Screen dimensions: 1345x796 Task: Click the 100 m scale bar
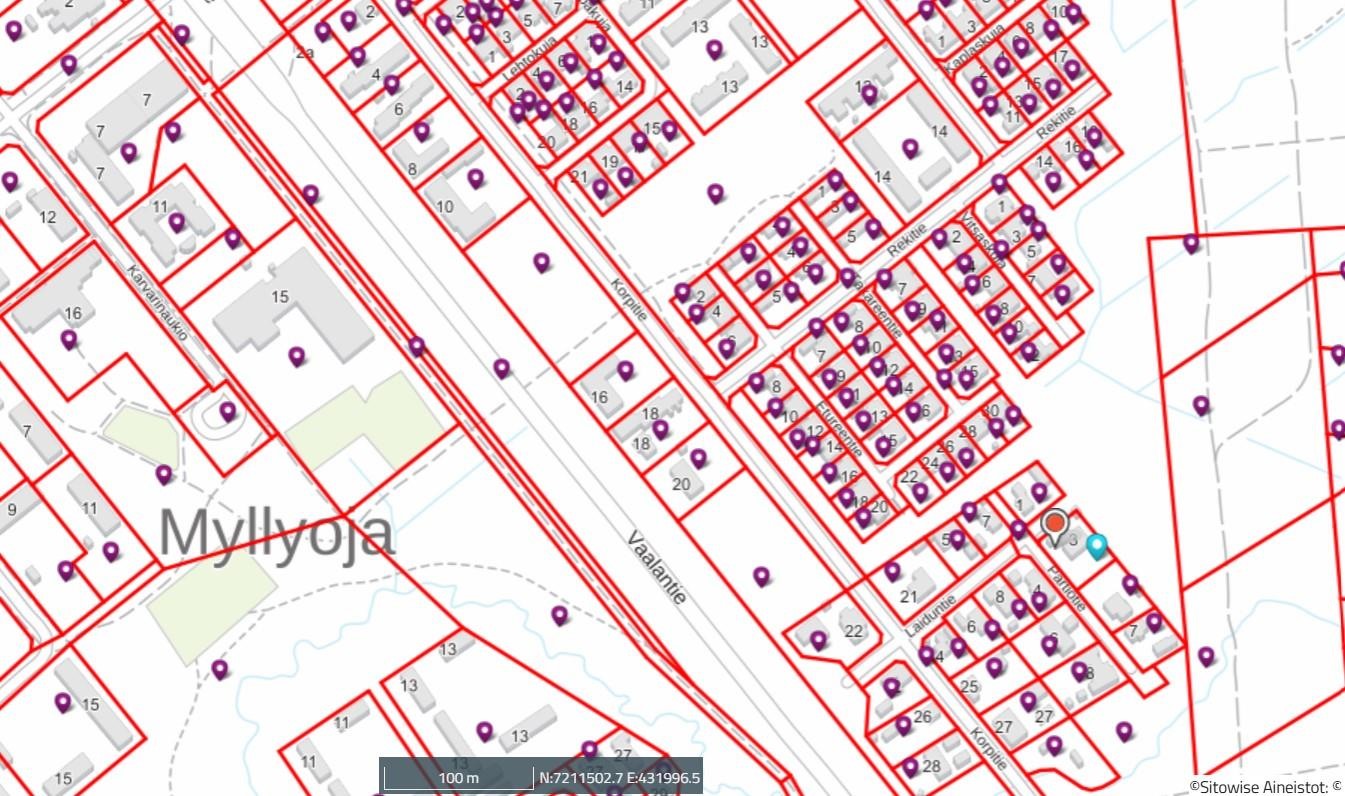pyautogui.click(x=458, y=777)
